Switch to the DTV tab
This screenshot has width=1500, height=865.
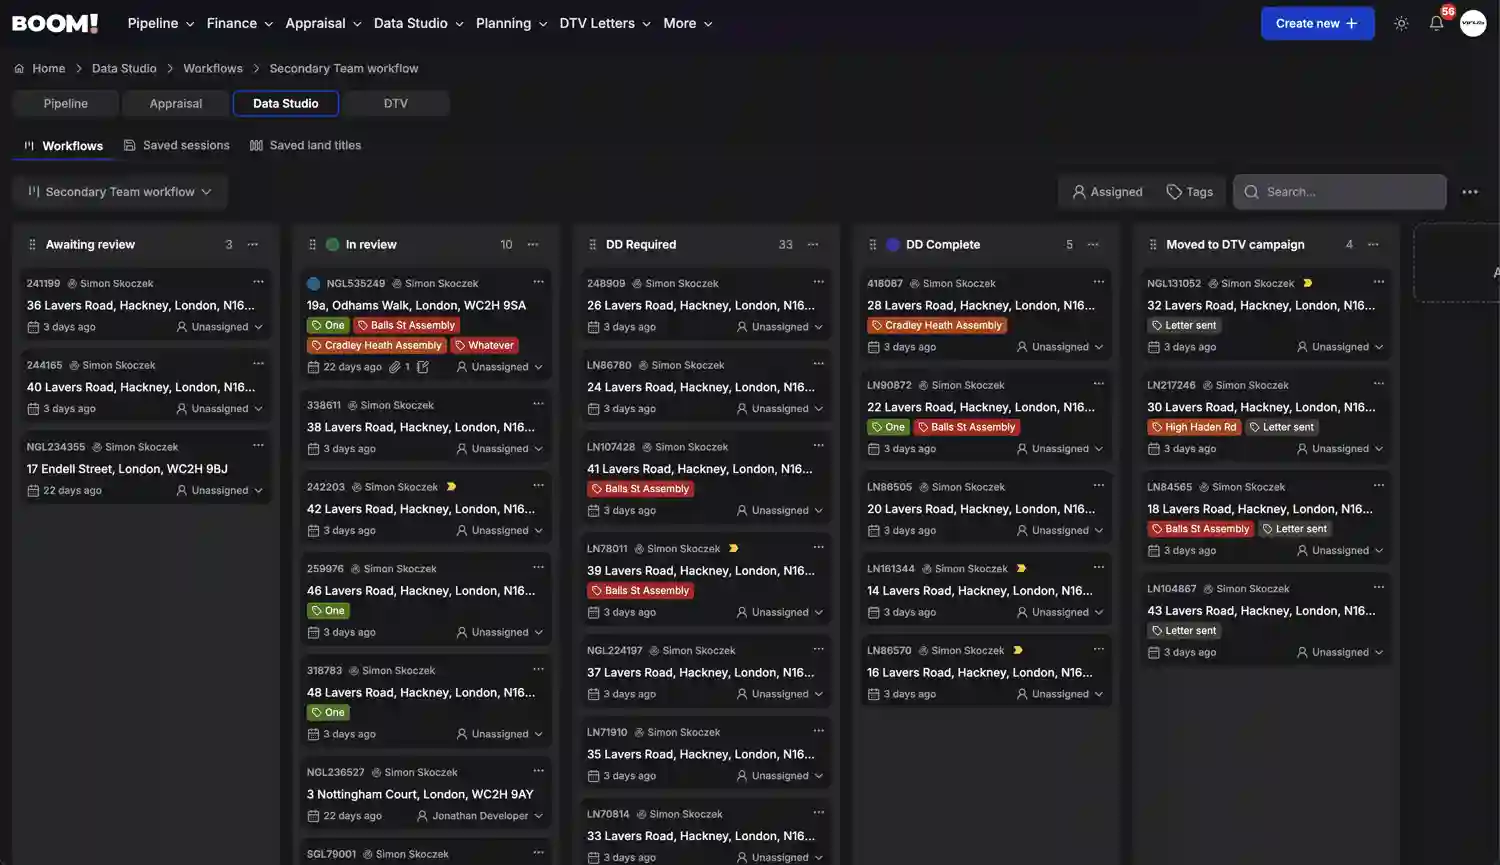pyautogui.click(x=396, y=103)
